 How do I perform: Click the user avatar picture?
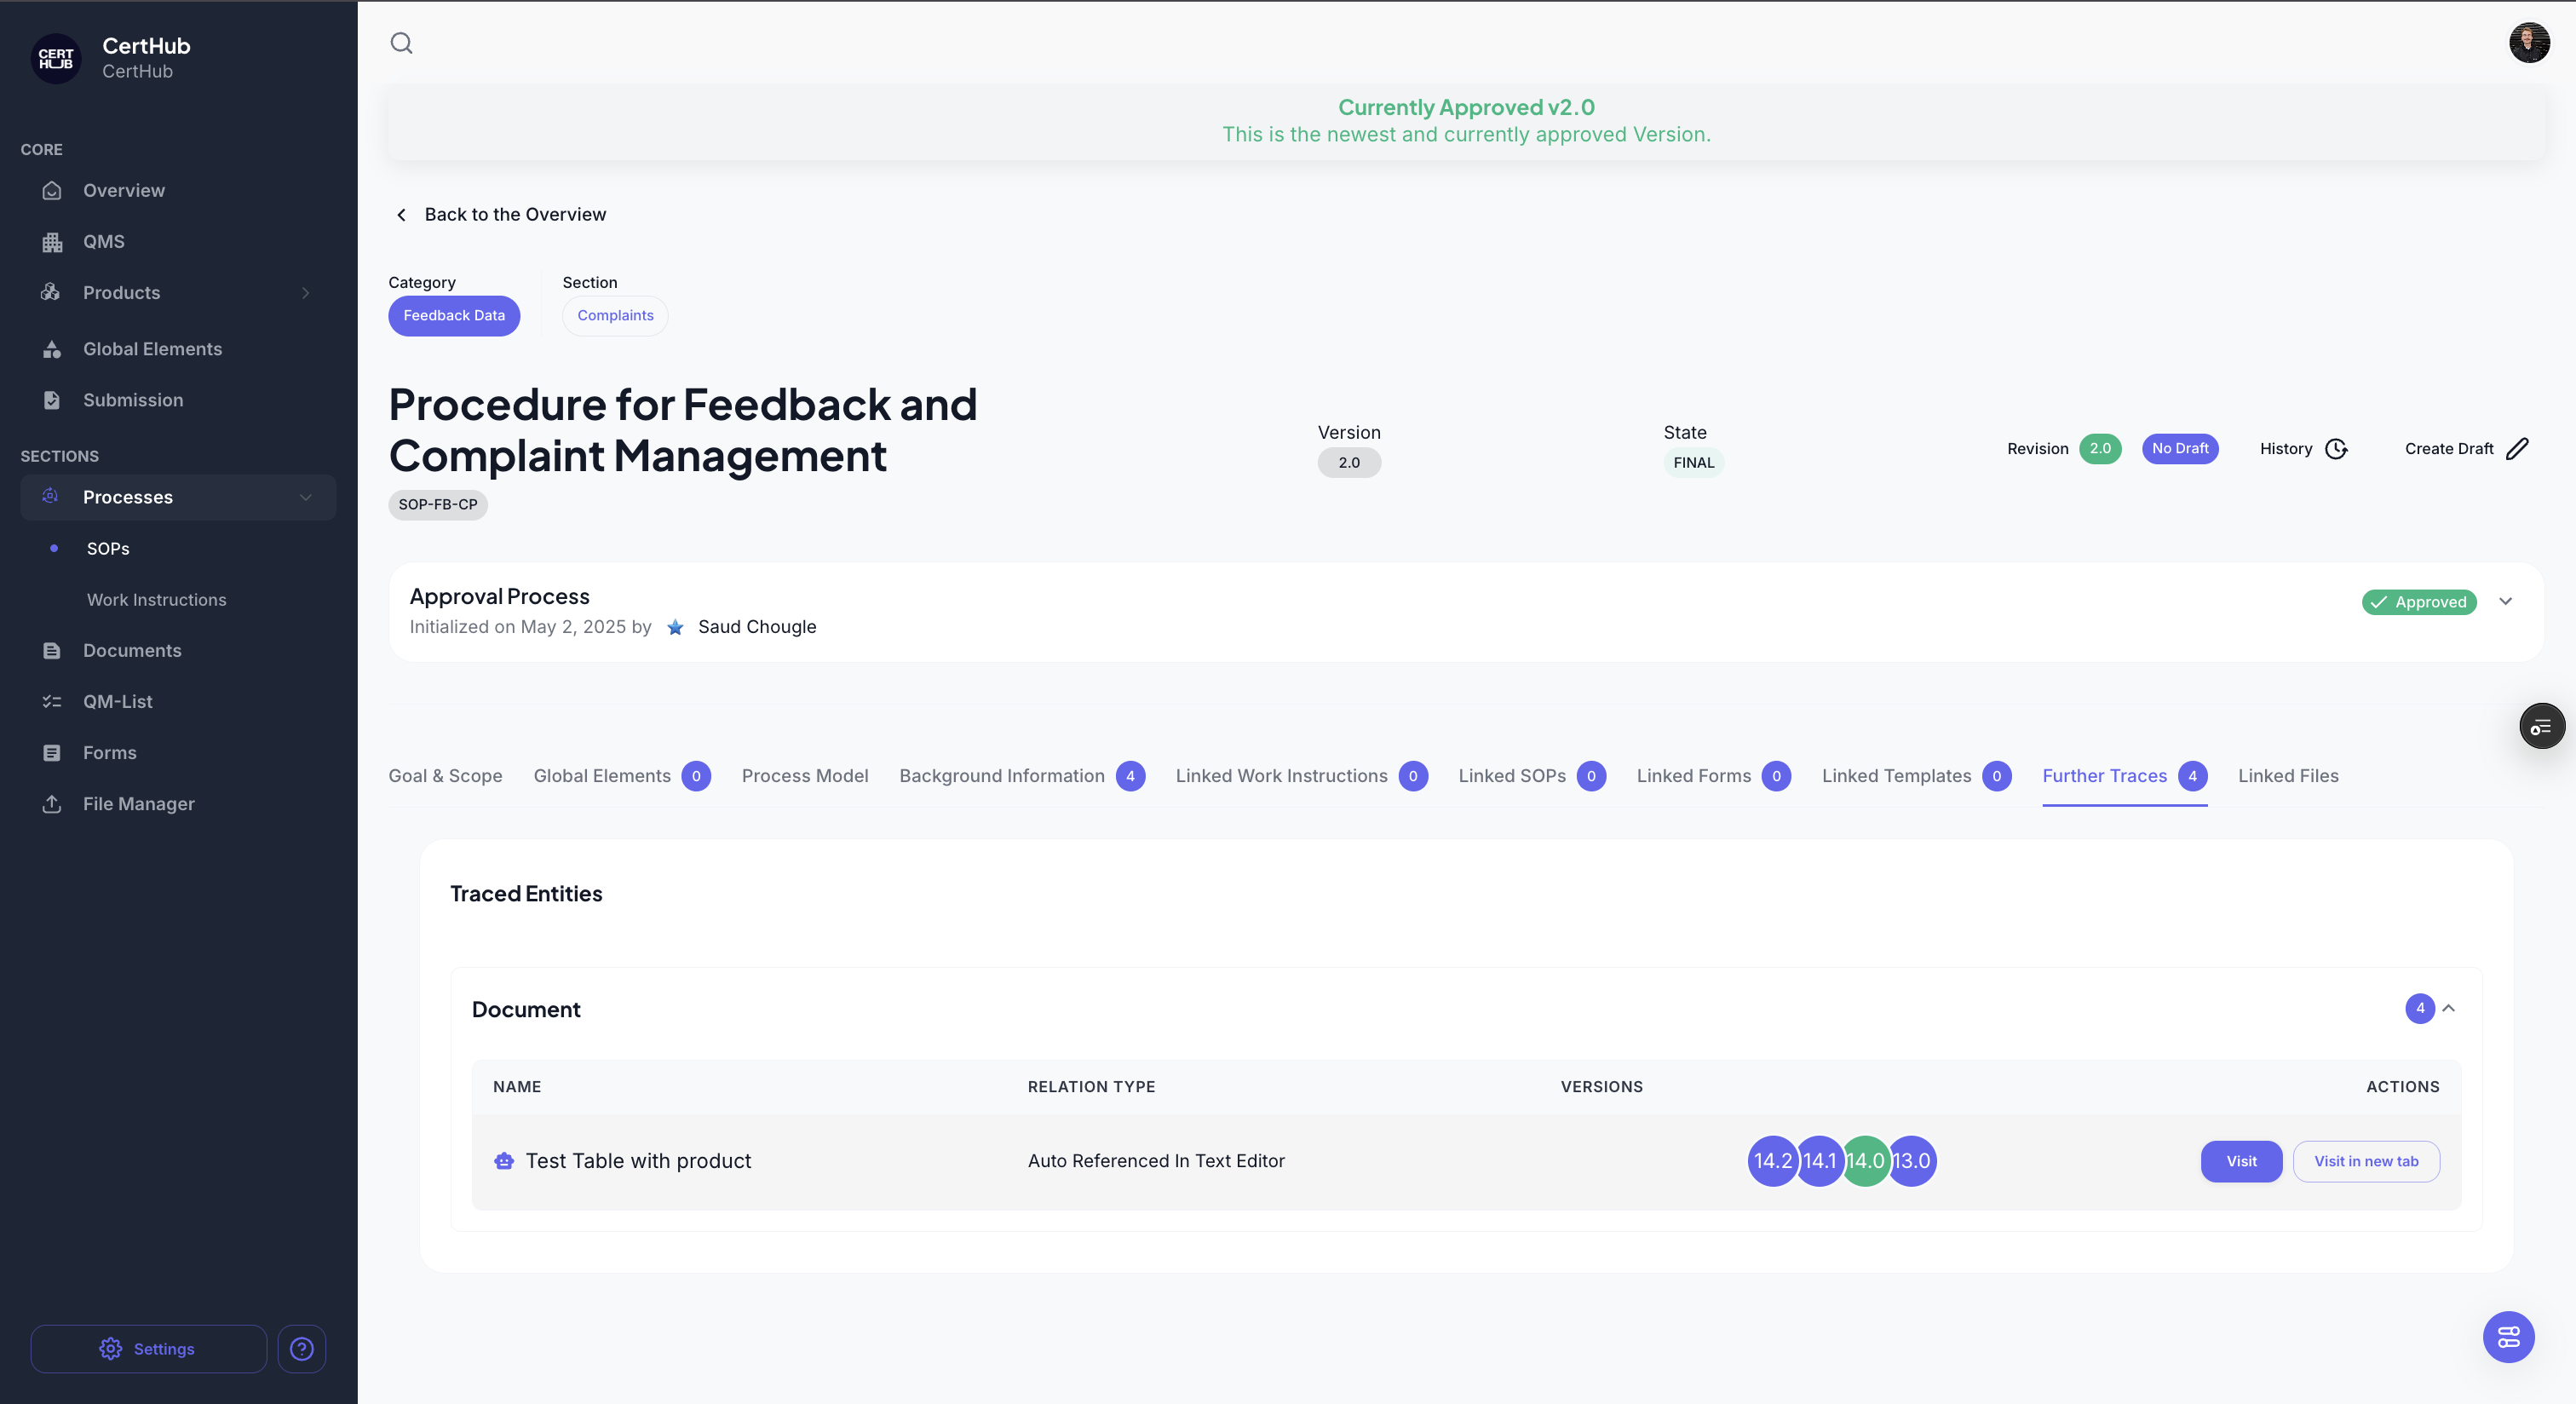tap(2528, 43)
